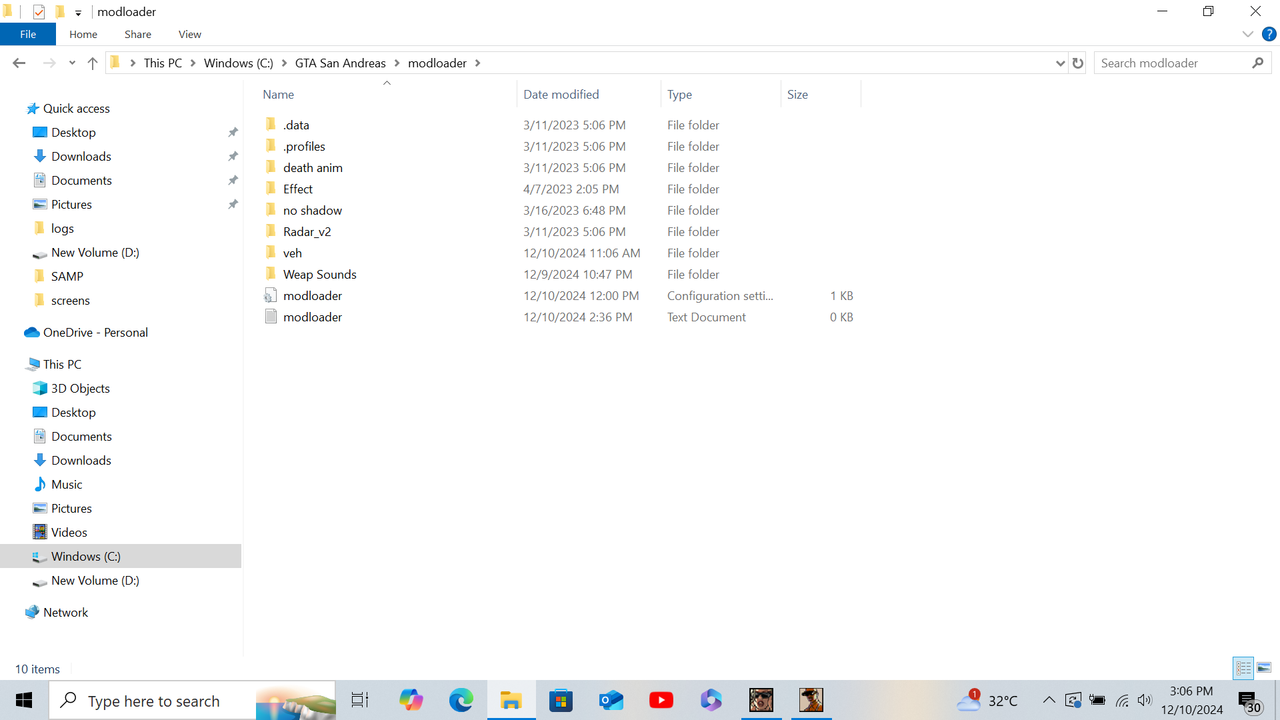This screenshot has height=720, width=1280.
Task: Open the recent locations dropdown arrow
Action: pyautogui.click(x=72, y=63)
